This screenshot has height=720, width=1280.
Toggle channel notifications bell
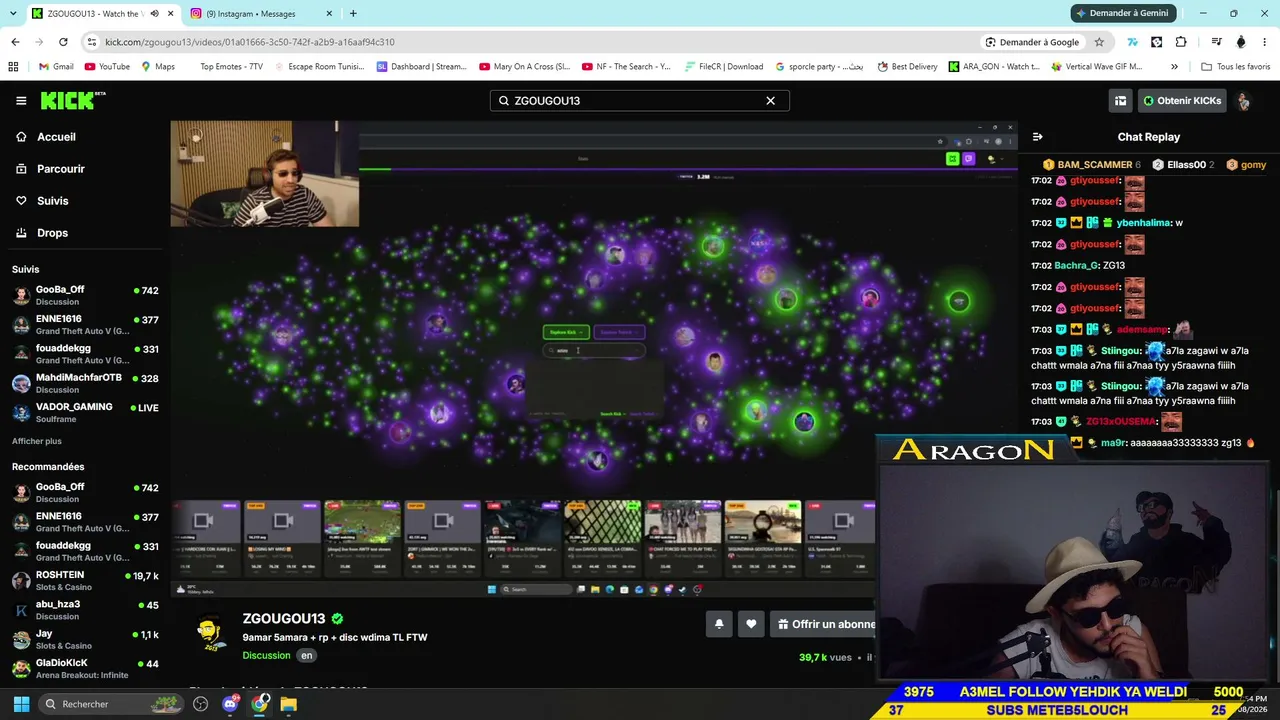click(x=719, y=624)
